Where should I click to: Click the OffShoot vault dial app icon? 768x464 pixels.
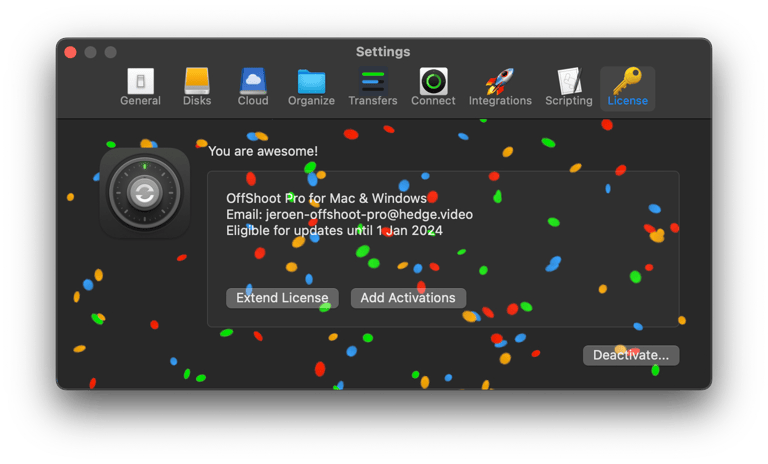(145, 193)
